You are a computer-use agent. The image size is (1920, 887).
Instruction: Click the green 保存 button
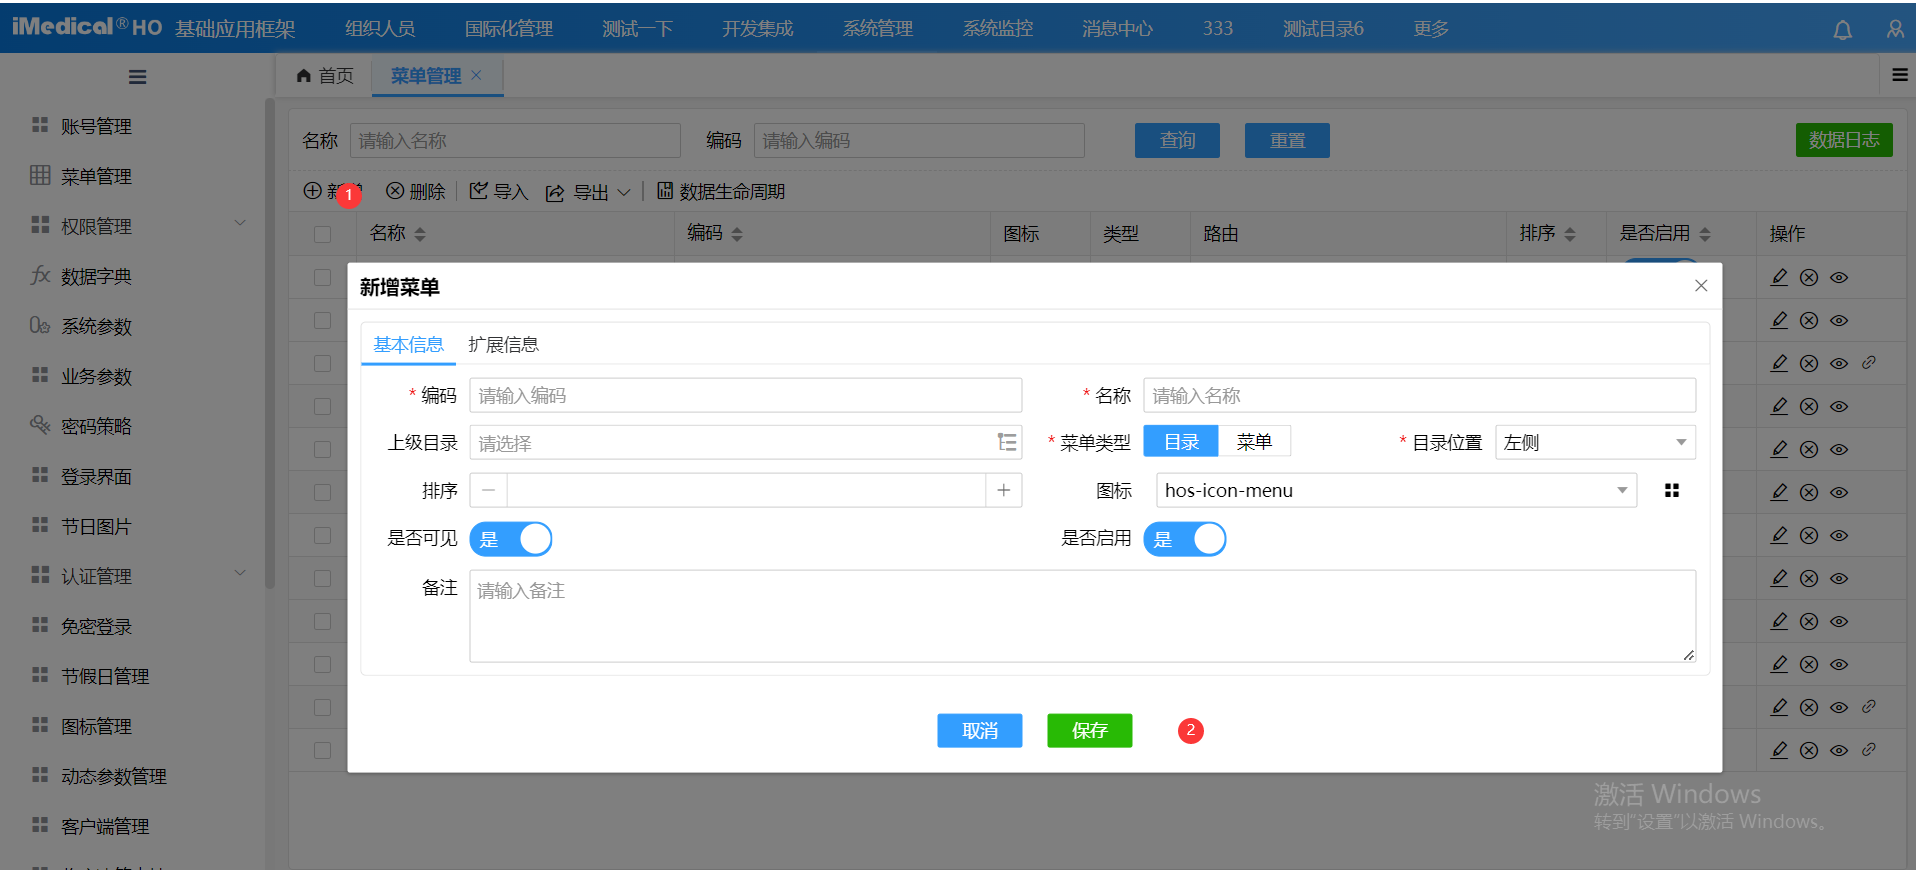(1089, 731)
